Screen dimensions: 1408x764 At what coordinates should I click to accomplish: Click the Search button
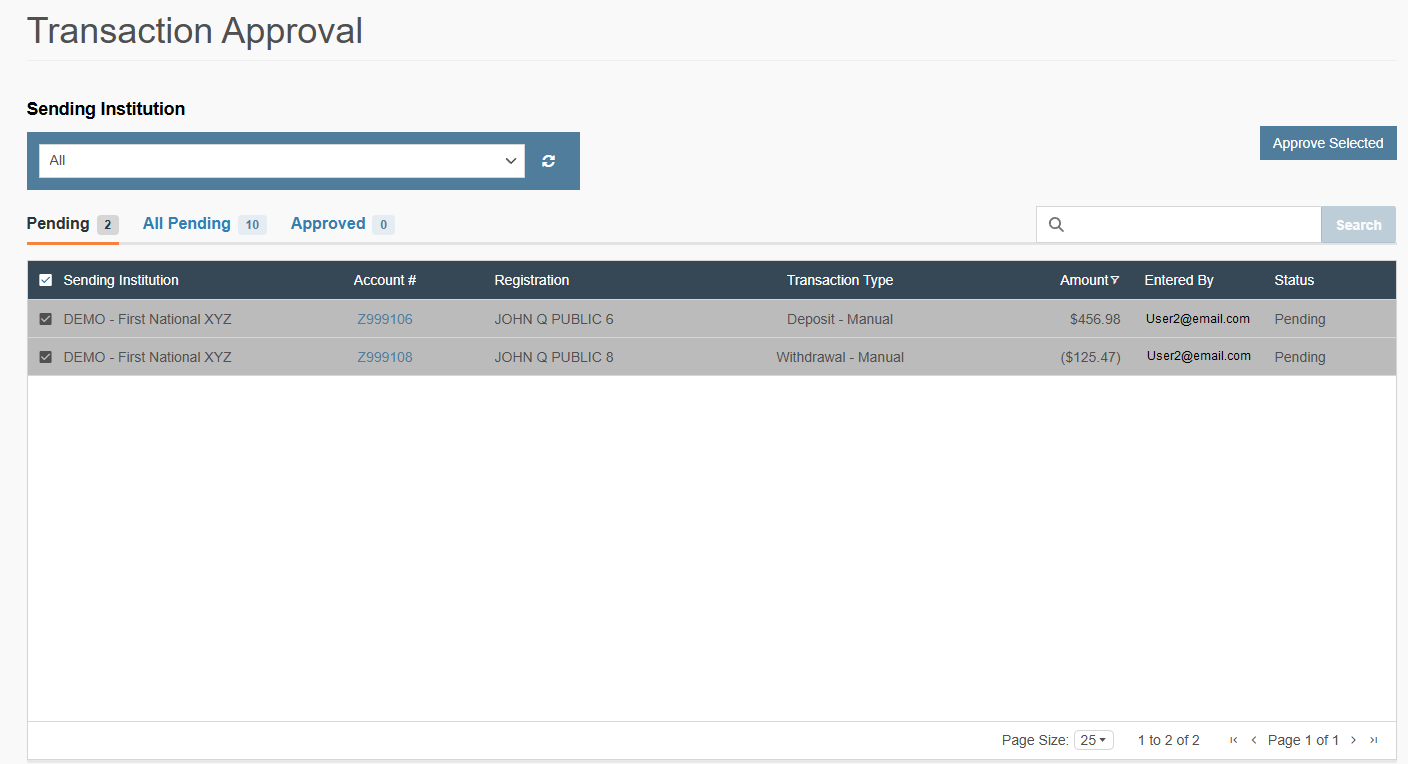tap(1359, 225)
